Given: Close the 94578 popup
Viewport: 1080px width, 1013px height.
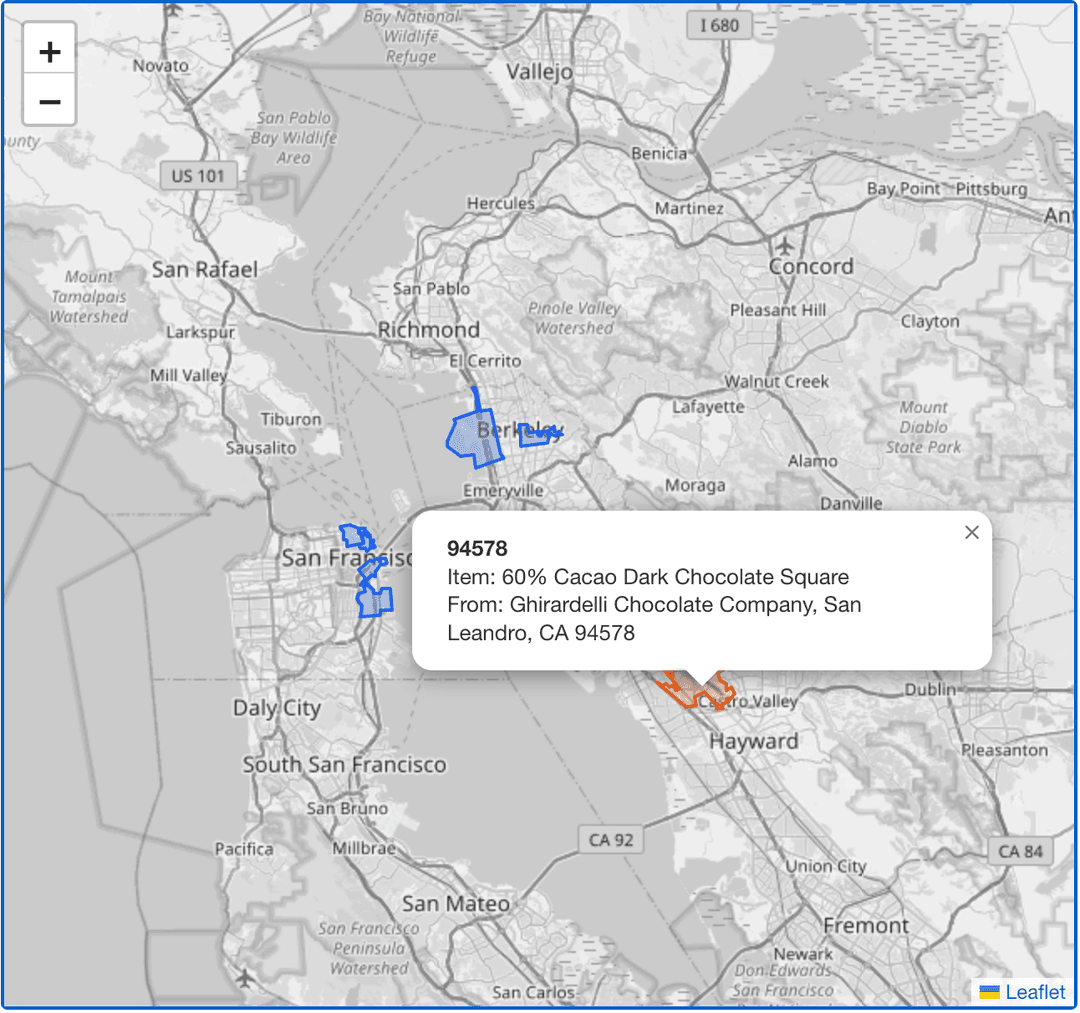Looking at the screenshot, I should (x=971, y=533).
